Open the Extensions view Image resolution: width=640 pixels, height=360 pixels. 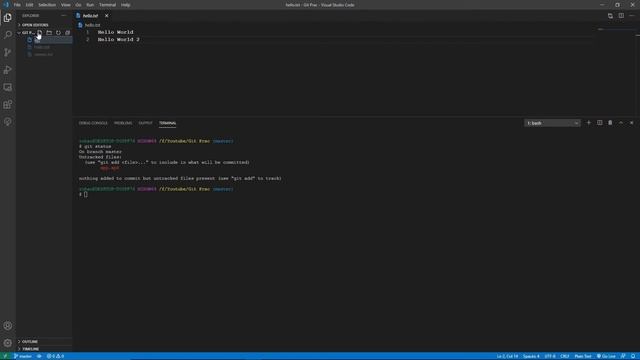pos(7,104)
